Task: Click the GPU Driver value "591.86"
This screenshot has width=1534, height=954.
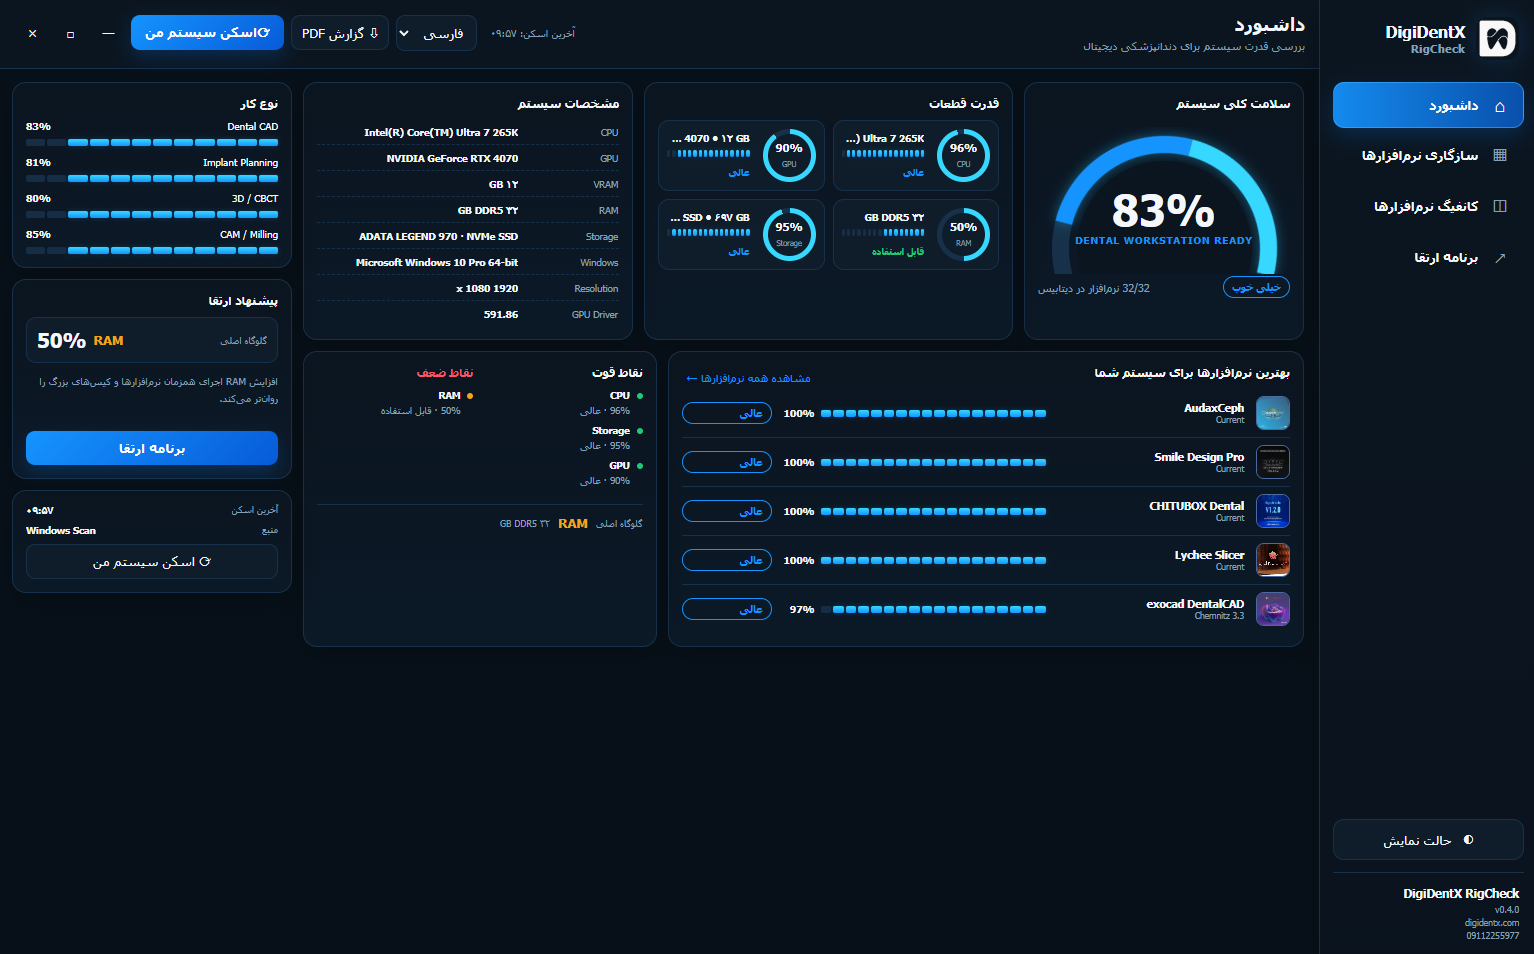Action: pyautogui.click(x=501, y=315)
